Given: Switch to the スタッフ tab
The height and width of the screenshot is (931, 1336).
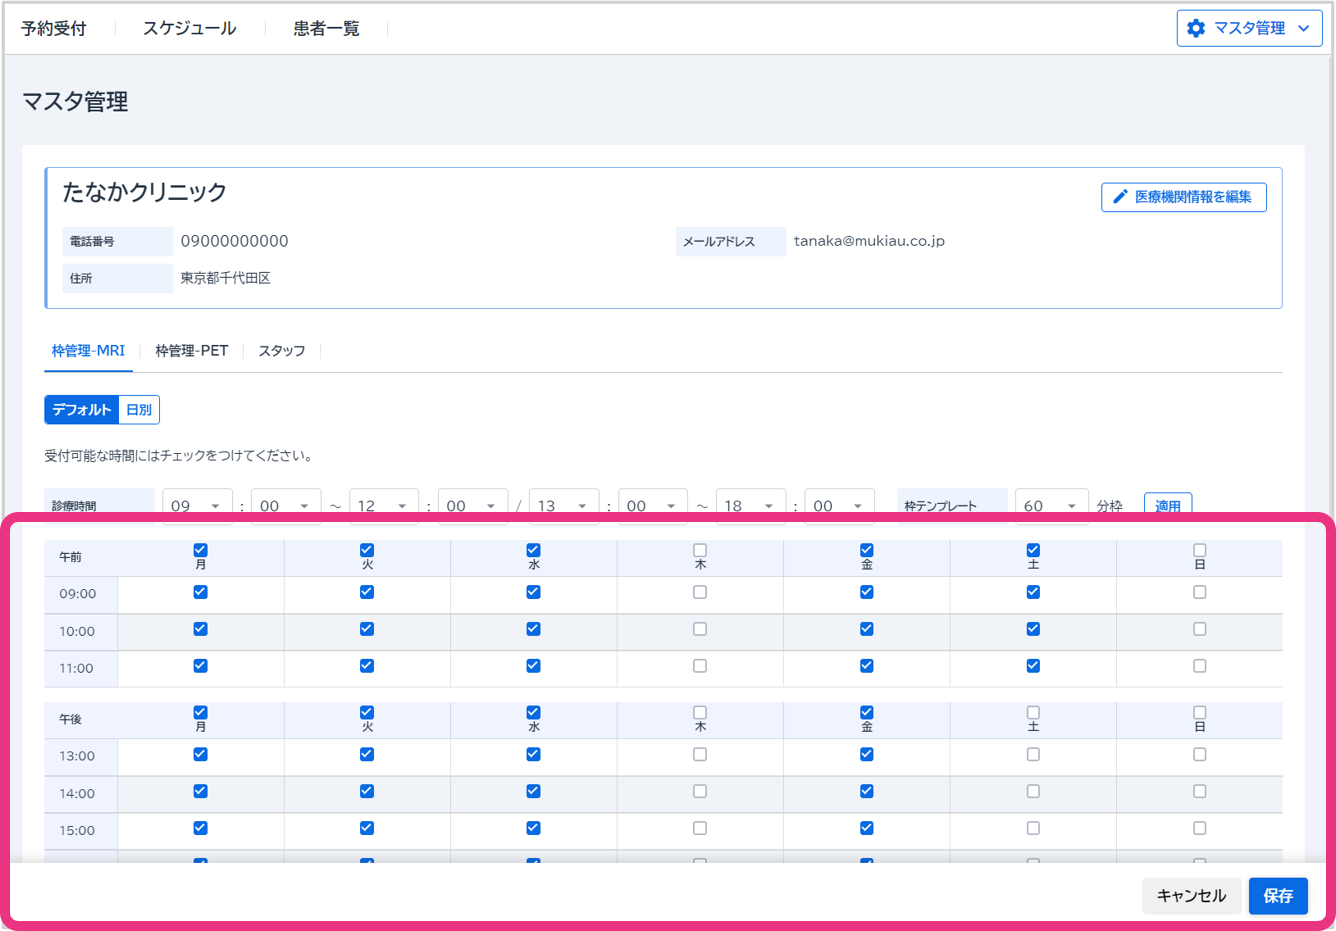Looking at the screenshot, I should [x=282, y=351].
